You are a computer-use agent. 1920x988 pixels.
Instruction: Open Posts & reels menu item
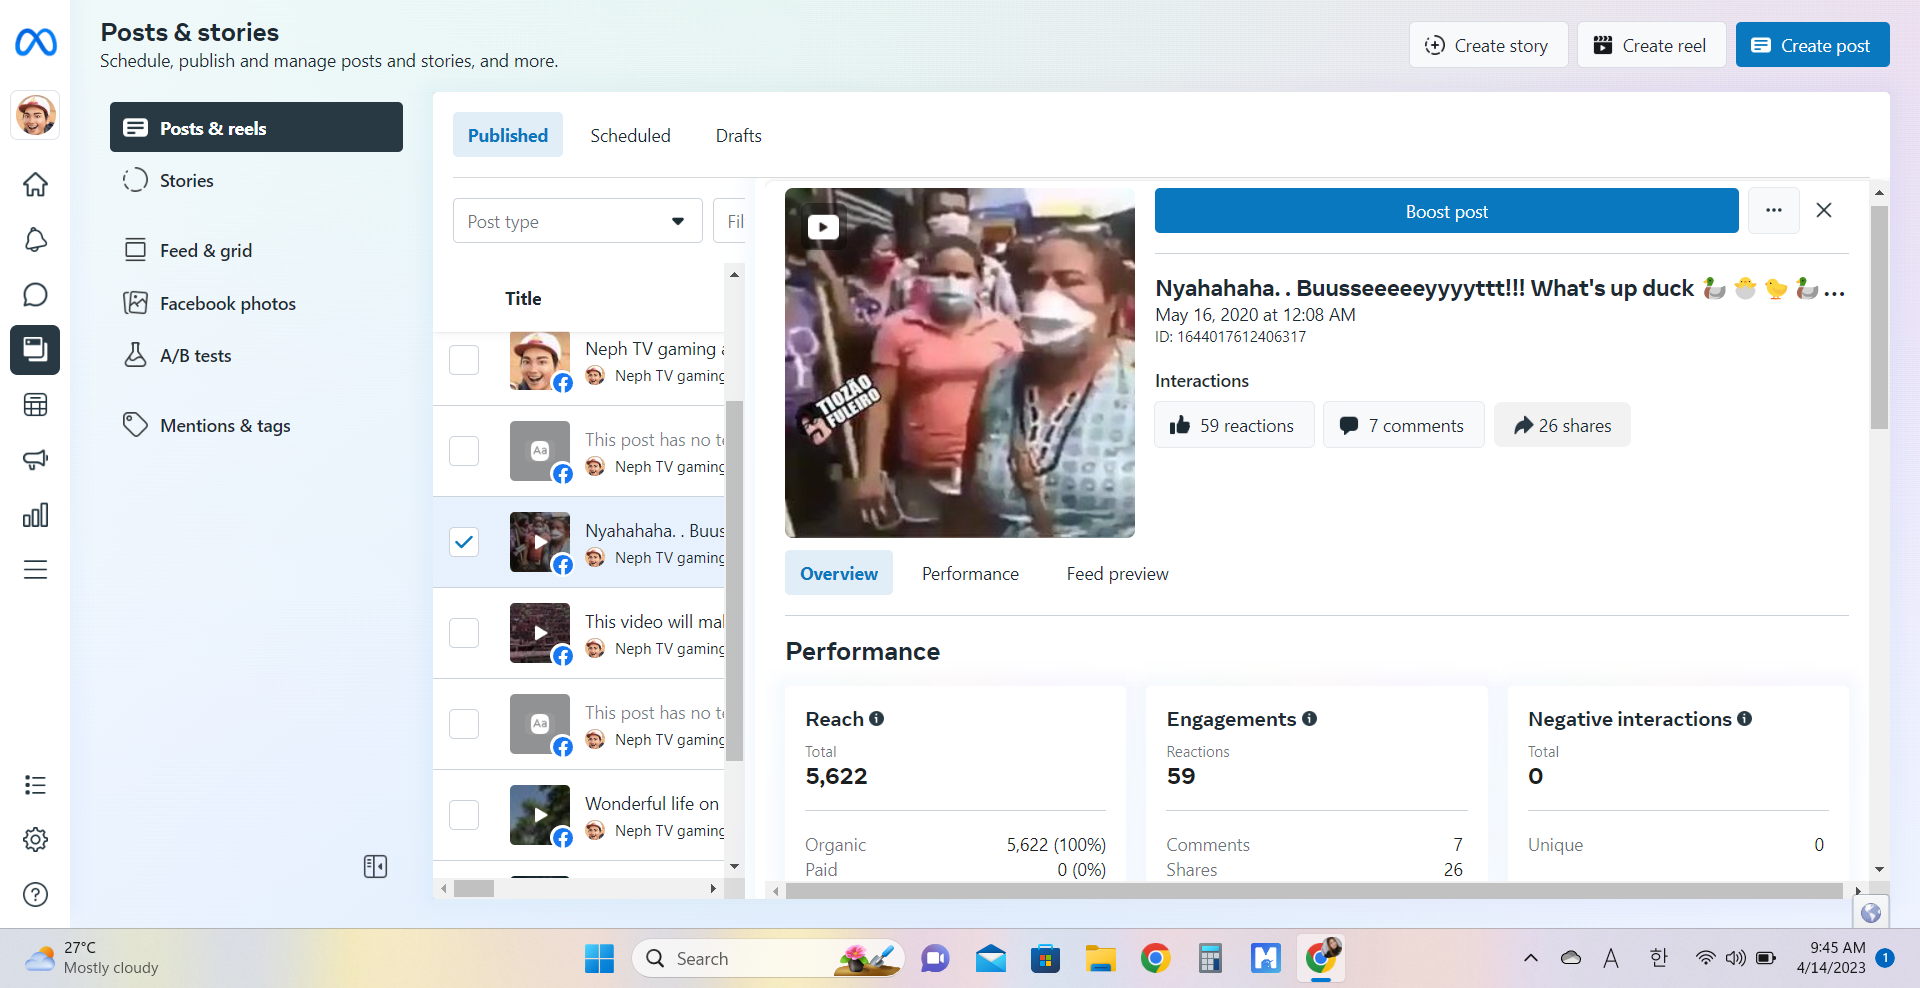coord(256,127)
